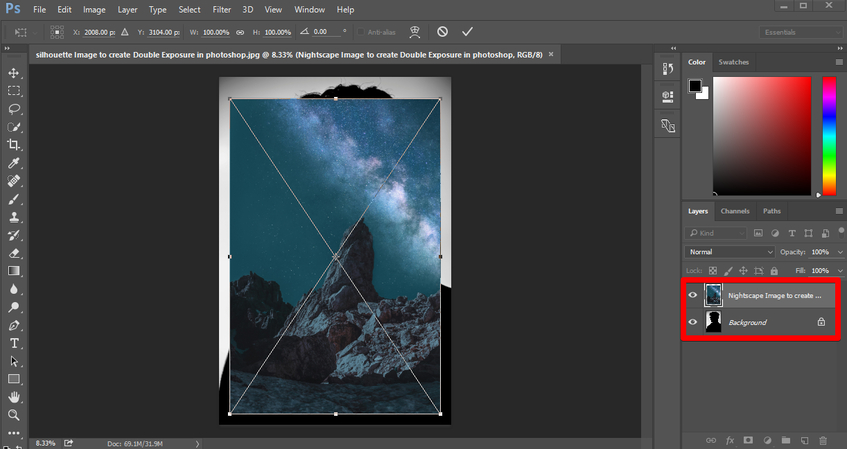Select the Blur tool
The image size is (847, 449).
[14, 289]
